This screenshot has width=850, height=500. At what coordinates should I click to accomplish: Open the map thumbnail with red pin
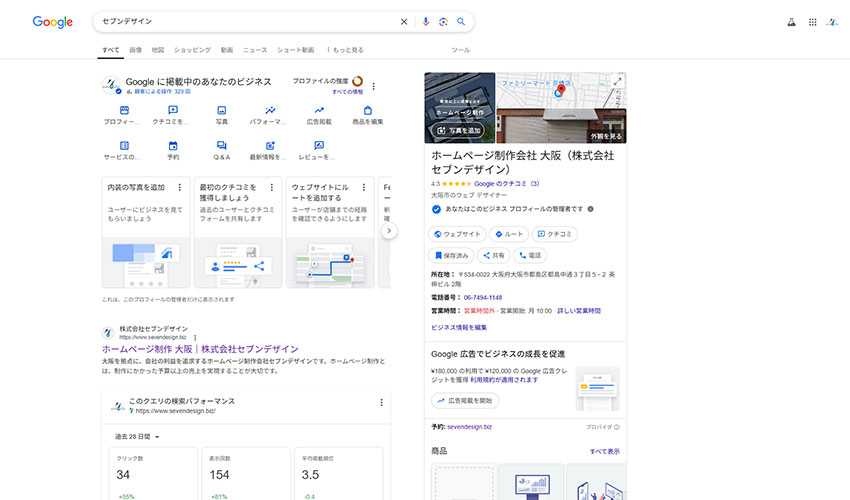[561, 90]
